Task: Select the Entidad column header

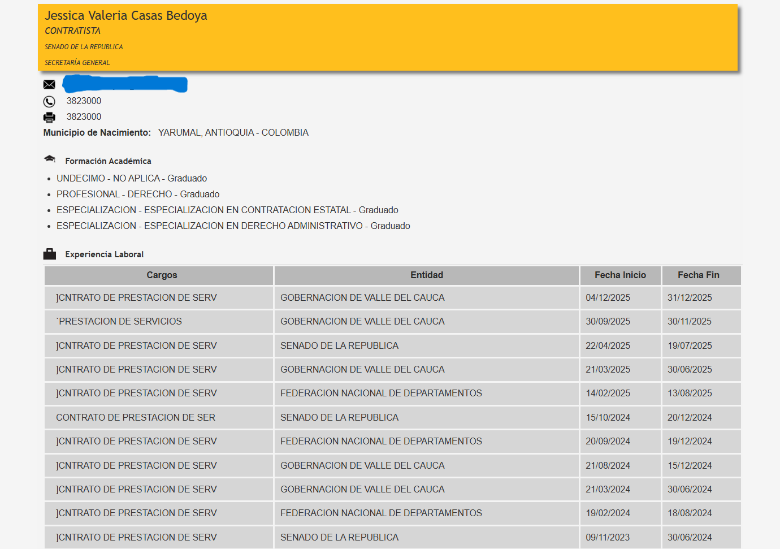Action: [x=426, y=275]
